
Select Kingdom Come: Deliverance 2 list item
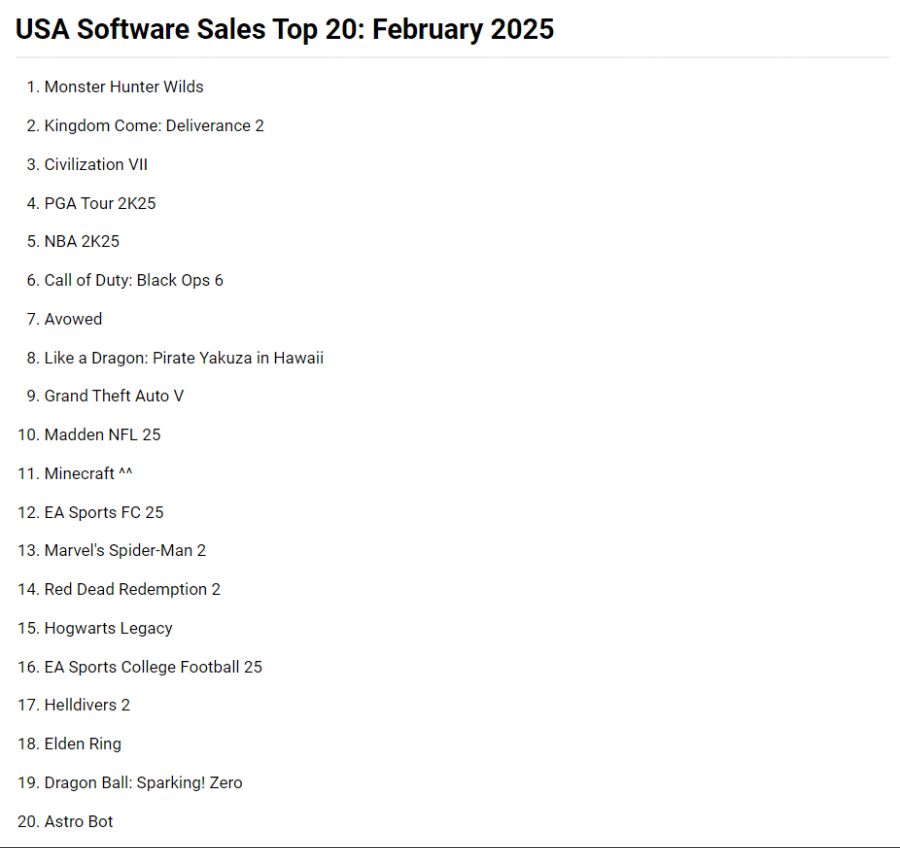coord(154,126)
